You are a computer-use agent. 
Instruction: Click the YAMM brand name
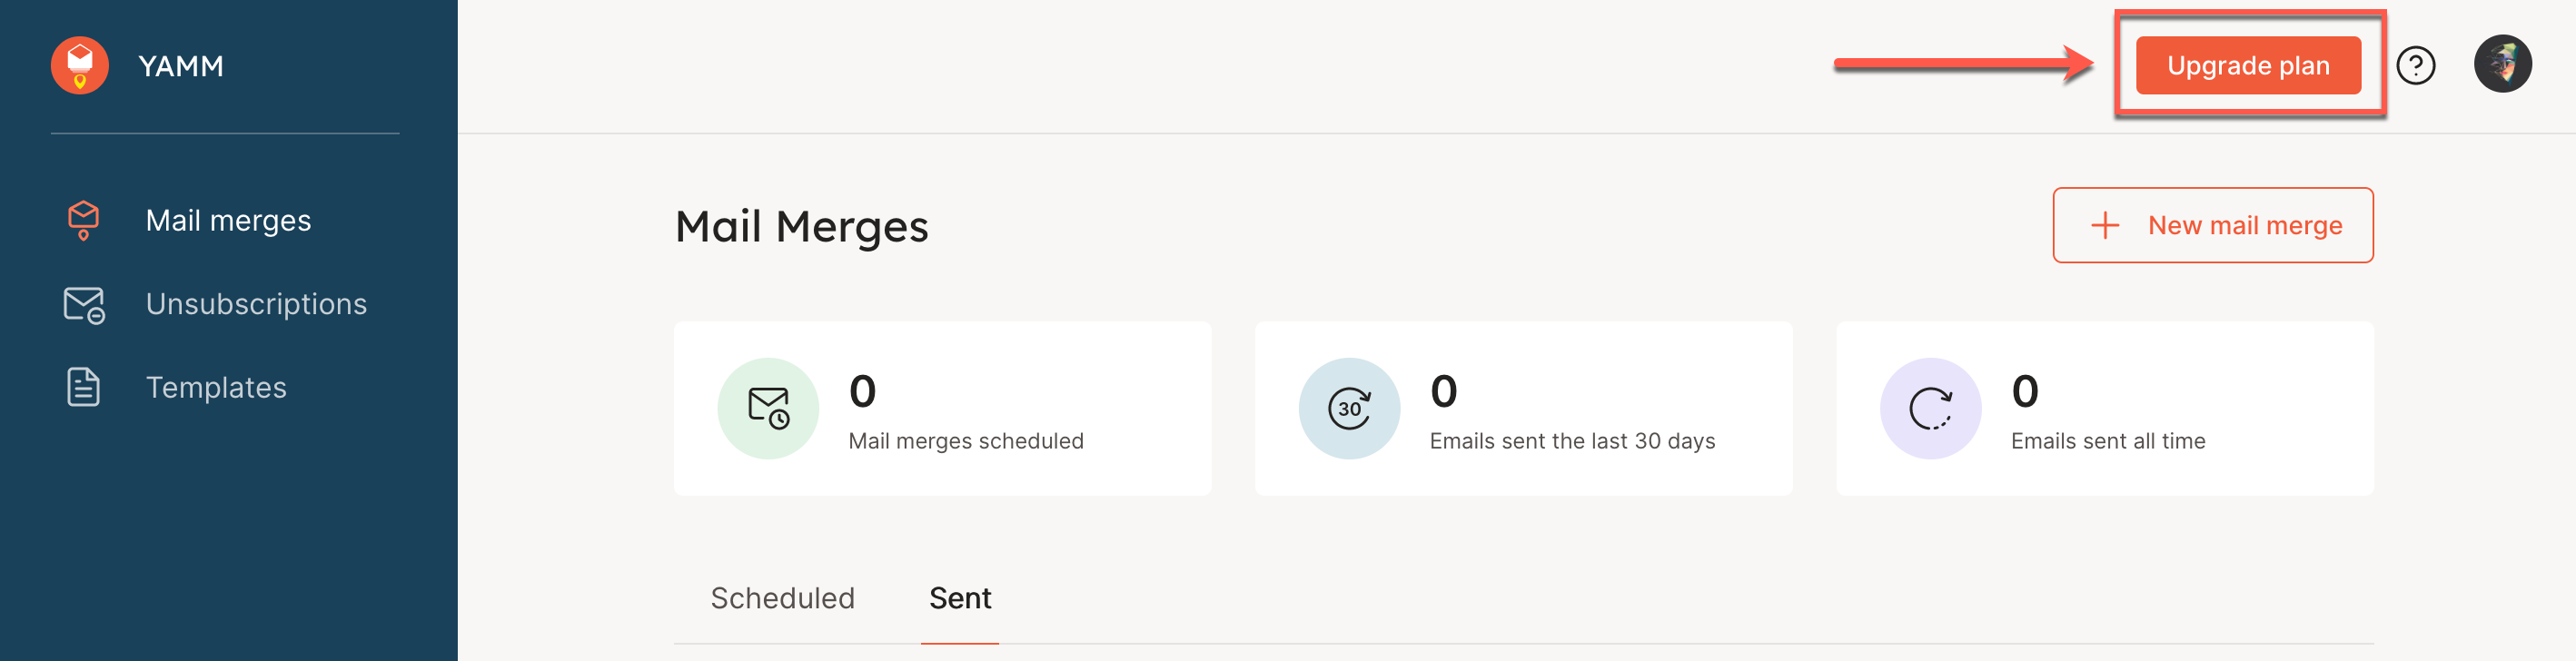[181, 66]
